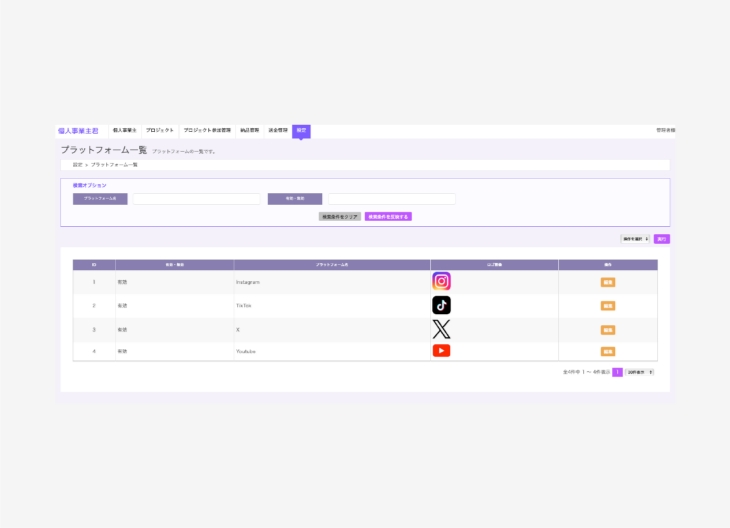The width and height of the screenshot is (730, 528).
Task: Focus the プラットフォーム名 search input
Action: pyautogui.click(x=196, y=199)
